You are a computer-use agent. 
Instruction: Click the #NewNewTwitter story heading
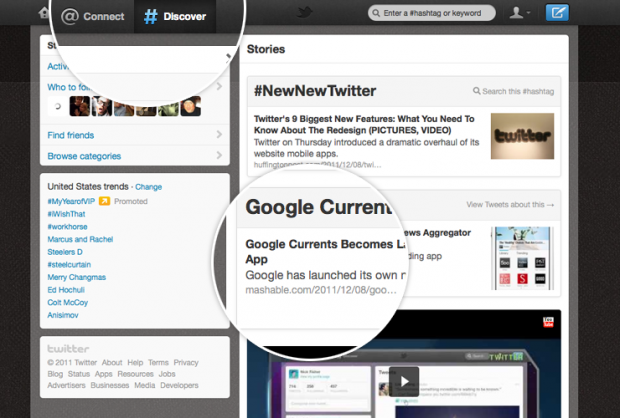pos(315,91)
